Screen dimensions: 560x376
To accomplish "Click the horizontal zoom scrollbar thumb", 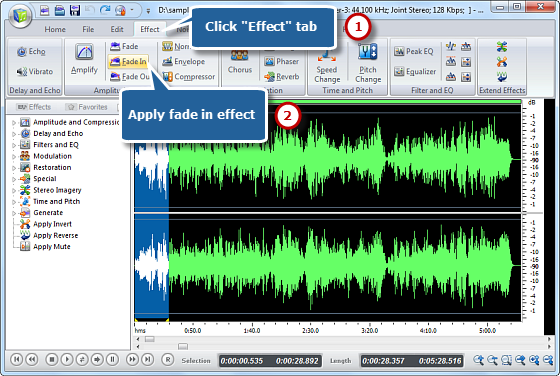I will [182, 346].
